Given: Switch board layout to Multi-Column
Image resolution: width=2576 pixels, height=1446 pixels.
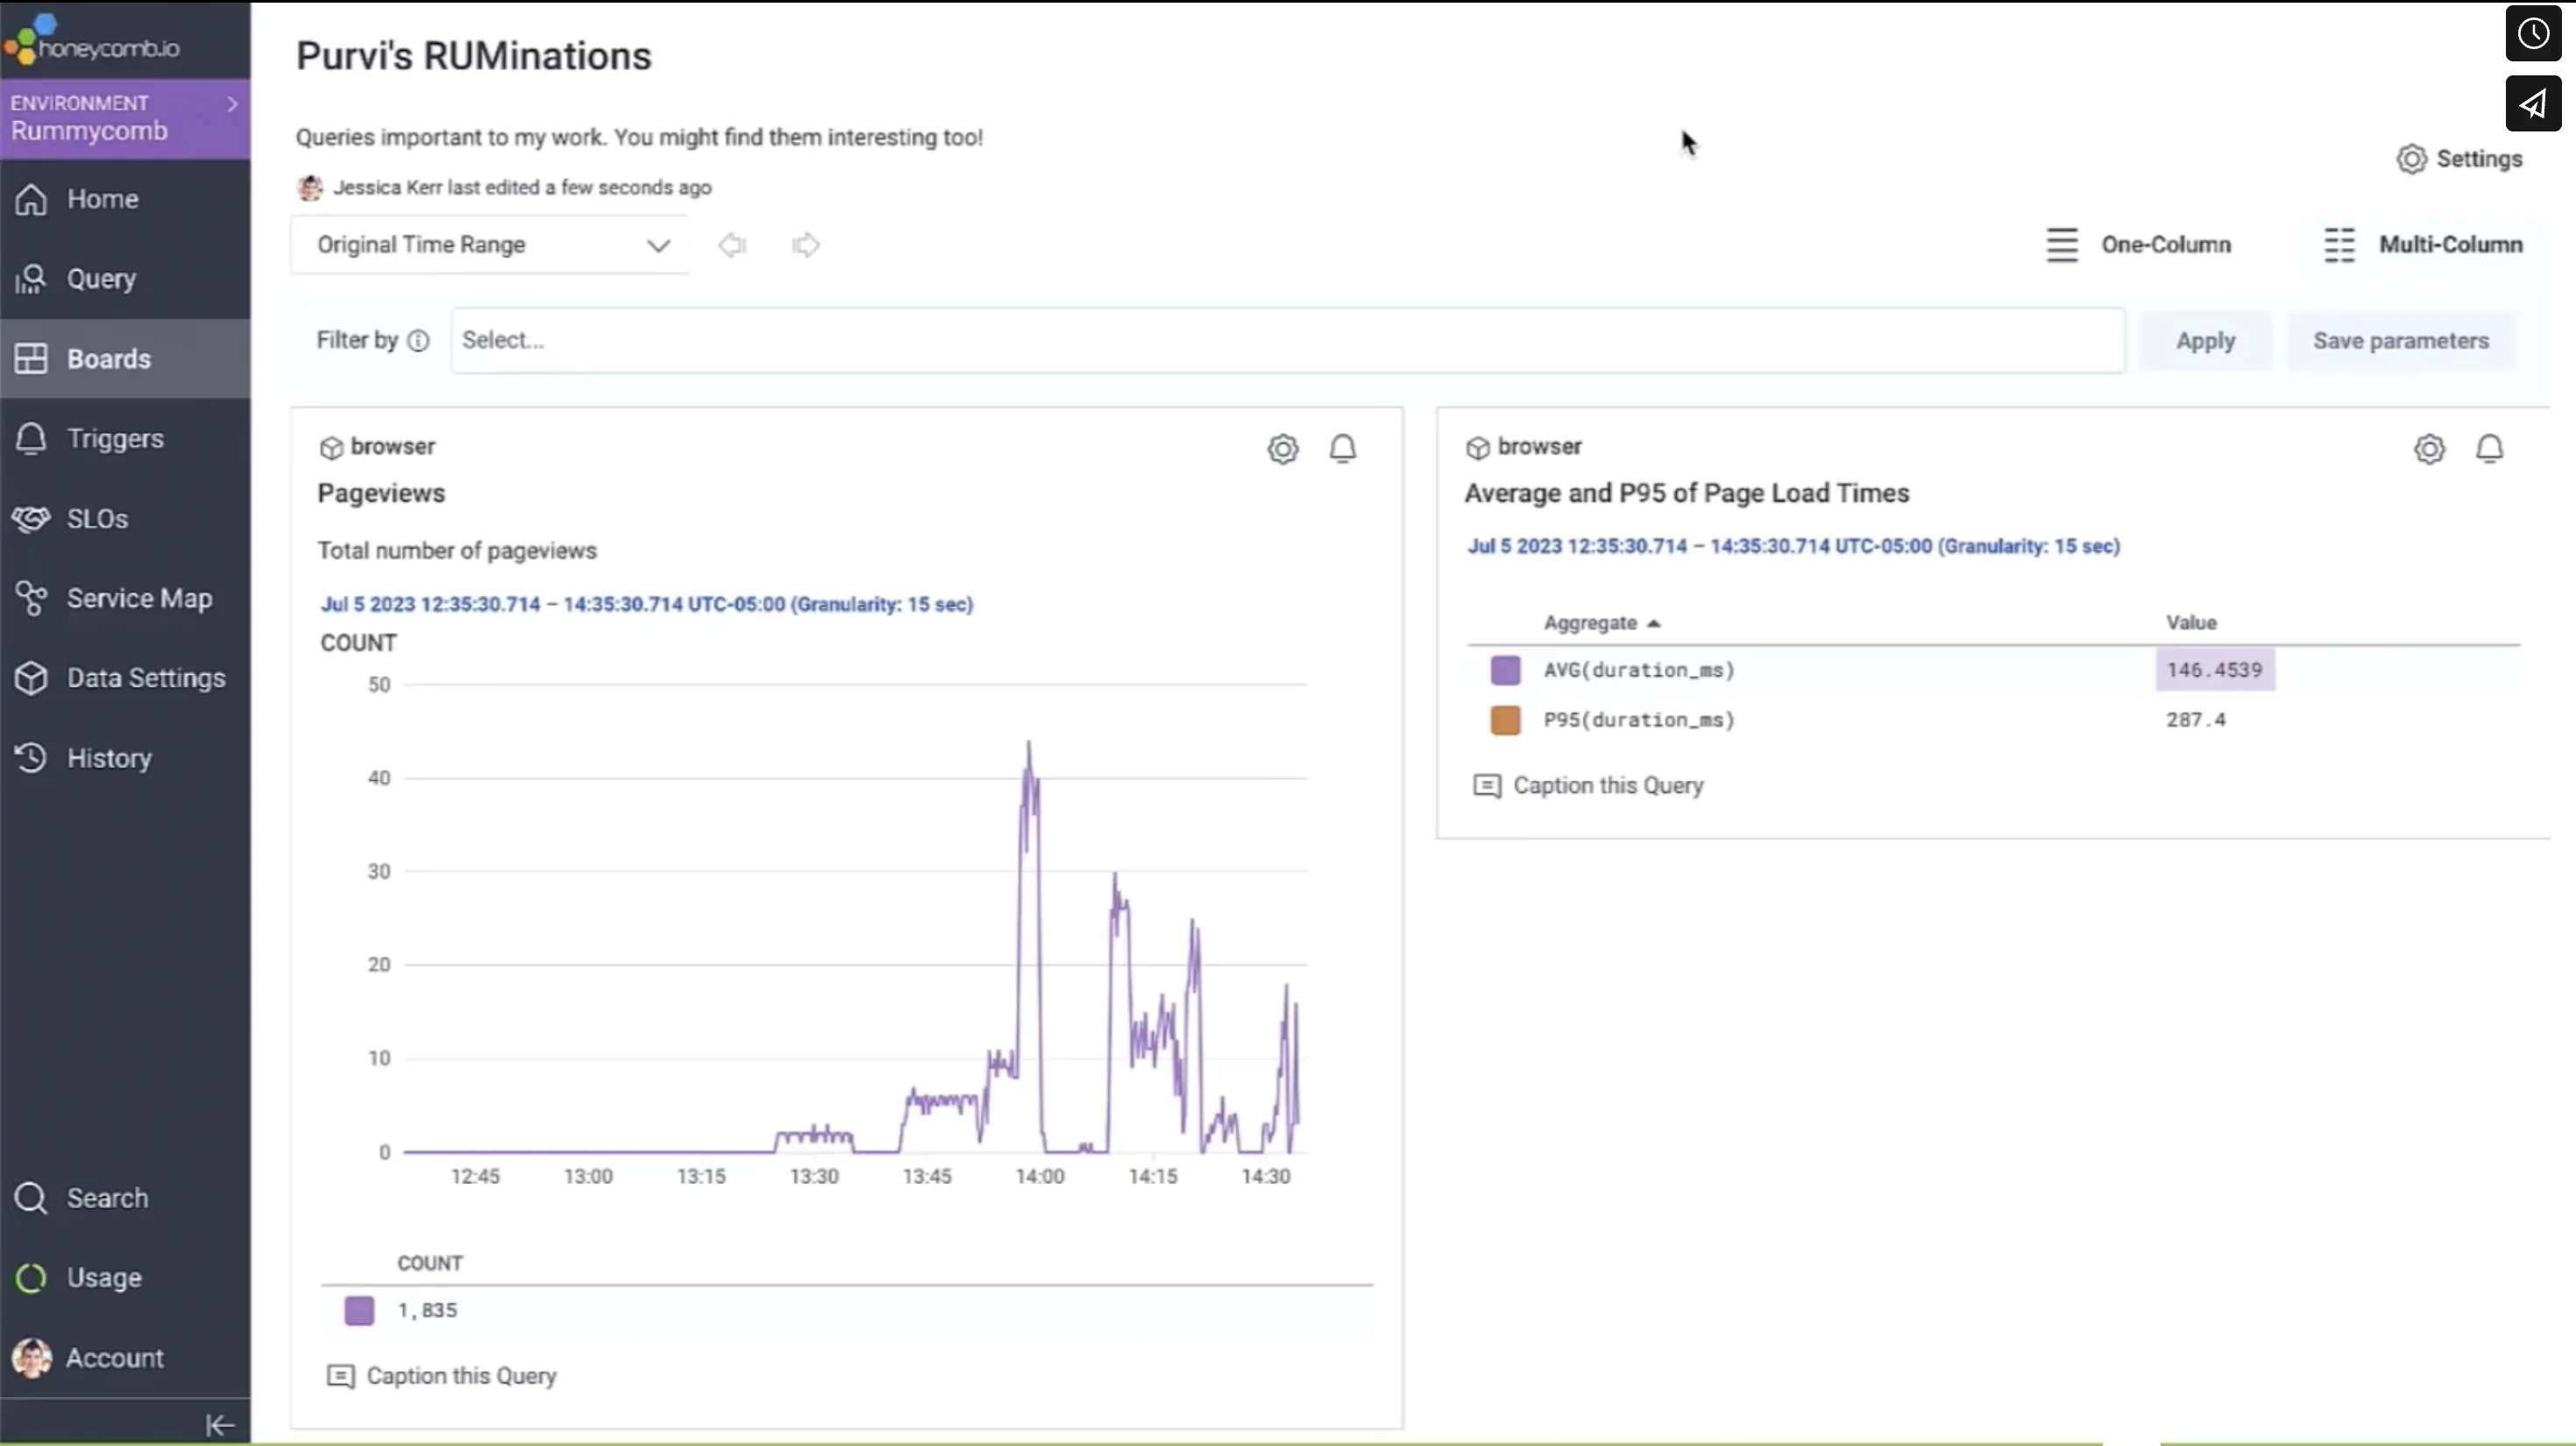Looking at the screenshot, I should click(x=2421, y=244).
